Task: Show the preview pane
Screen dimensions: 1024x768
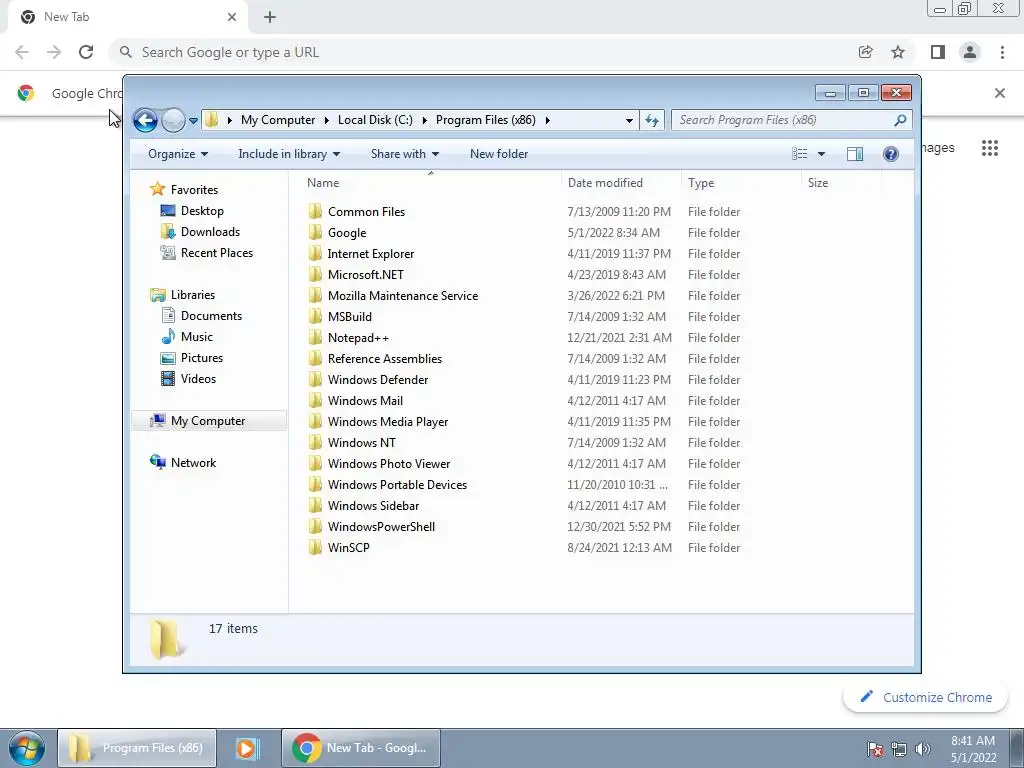Action: point(854,154)
